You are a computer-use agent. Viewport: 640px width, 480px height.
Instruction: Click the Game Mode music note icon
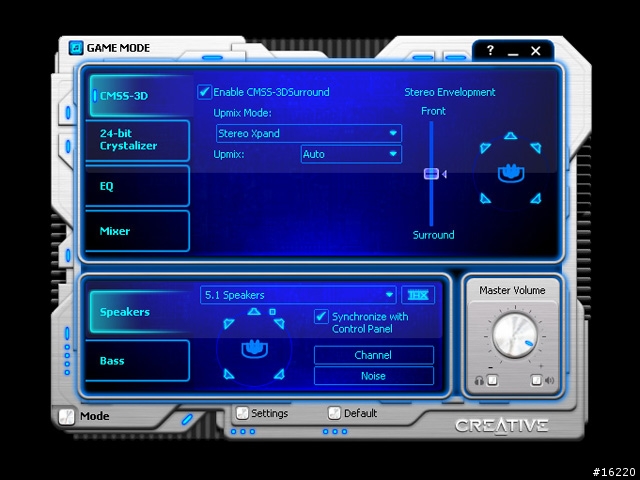(76, 48)
